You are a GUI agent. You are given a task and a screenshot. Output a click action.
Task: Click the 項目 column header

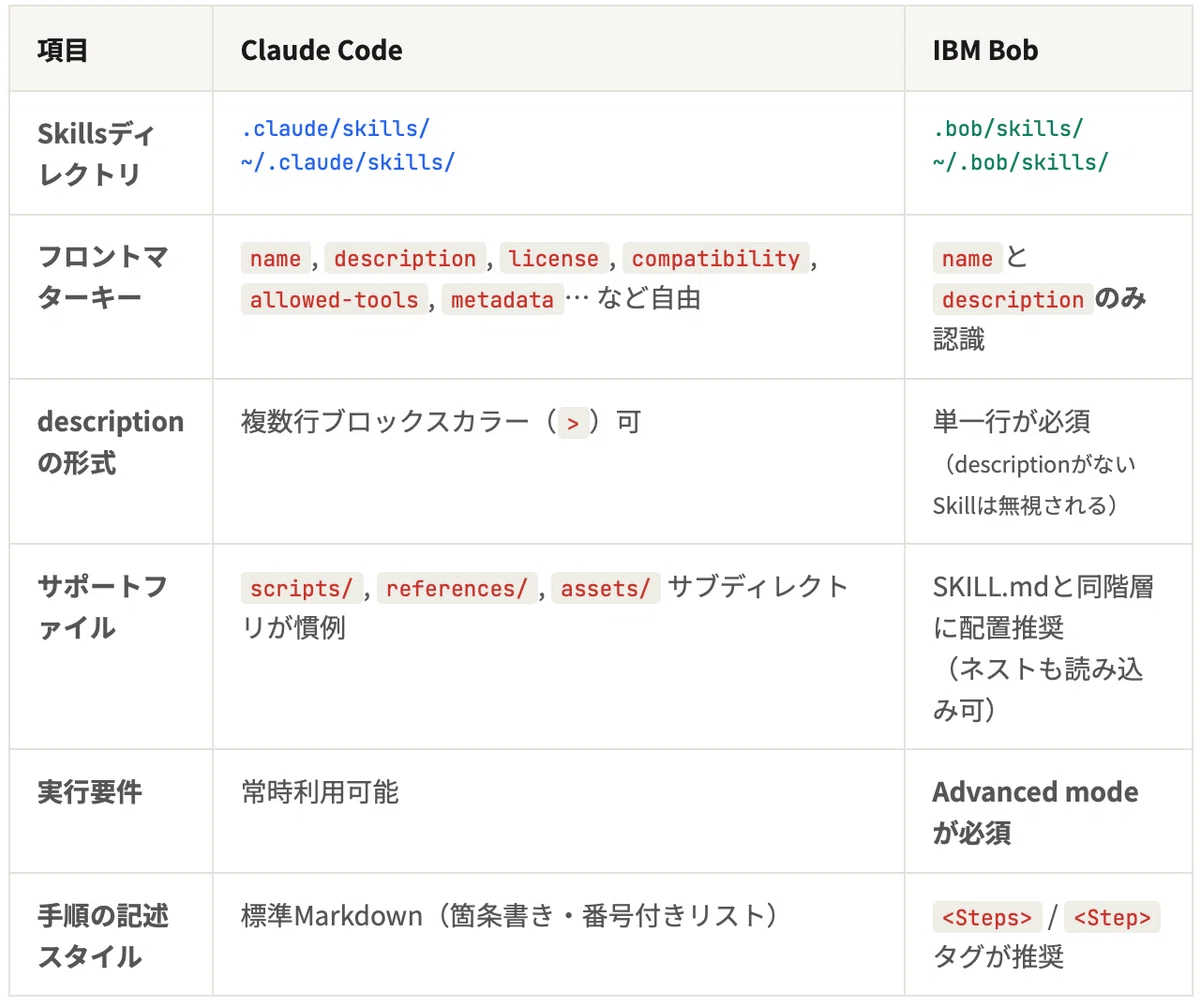pos(63,50)
